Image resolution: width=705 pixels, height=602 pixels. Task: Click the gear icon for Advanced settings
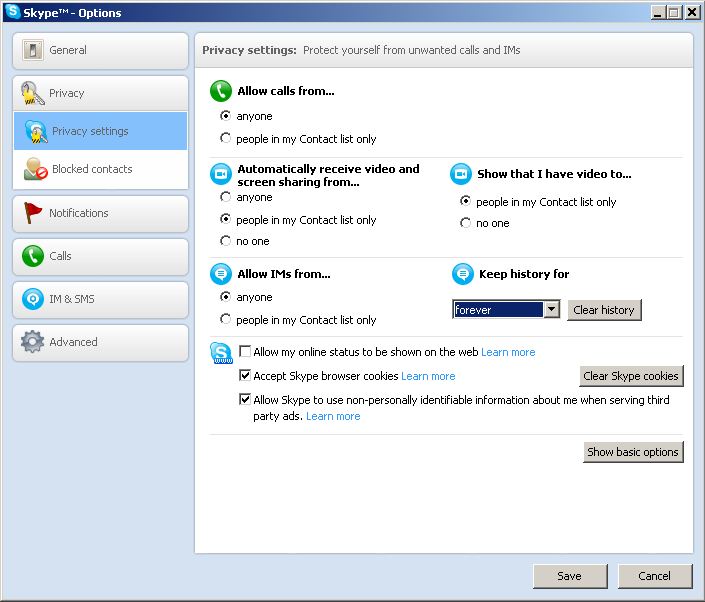[x=33, y=342]
